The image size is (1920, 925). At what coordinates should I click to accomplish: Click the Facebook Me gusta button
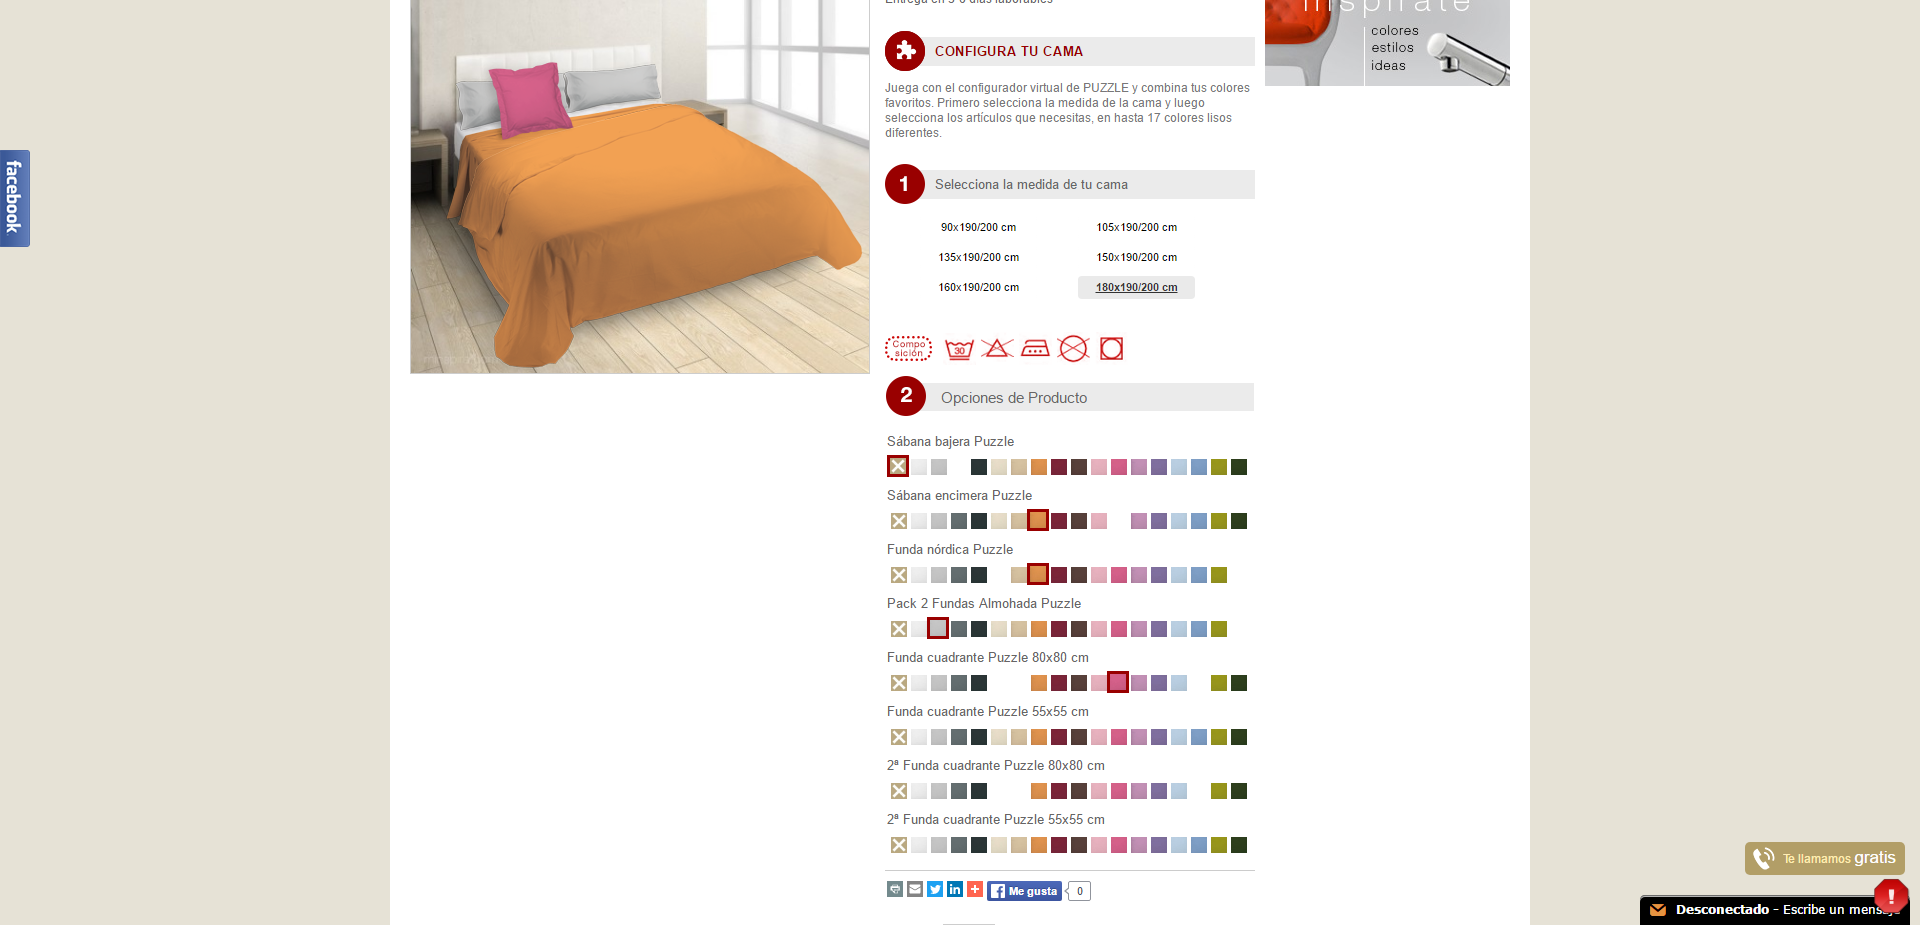[1024, 891]
